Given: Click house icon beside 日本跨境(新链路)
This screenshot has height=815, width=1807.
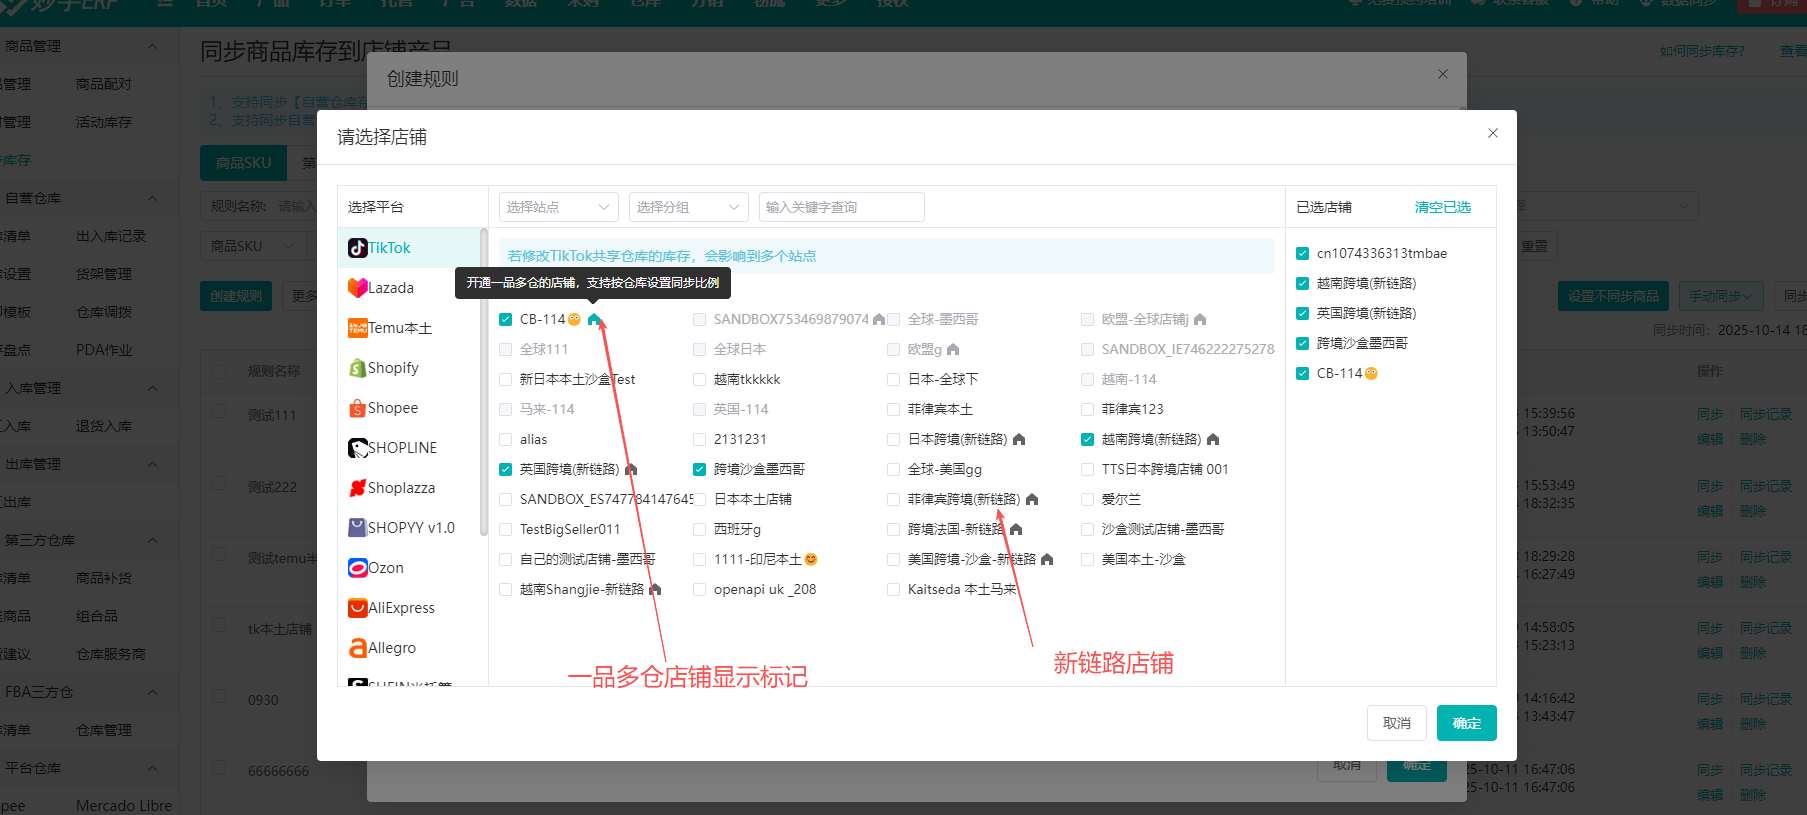Looking at the screenshot, I should 1019,439.
